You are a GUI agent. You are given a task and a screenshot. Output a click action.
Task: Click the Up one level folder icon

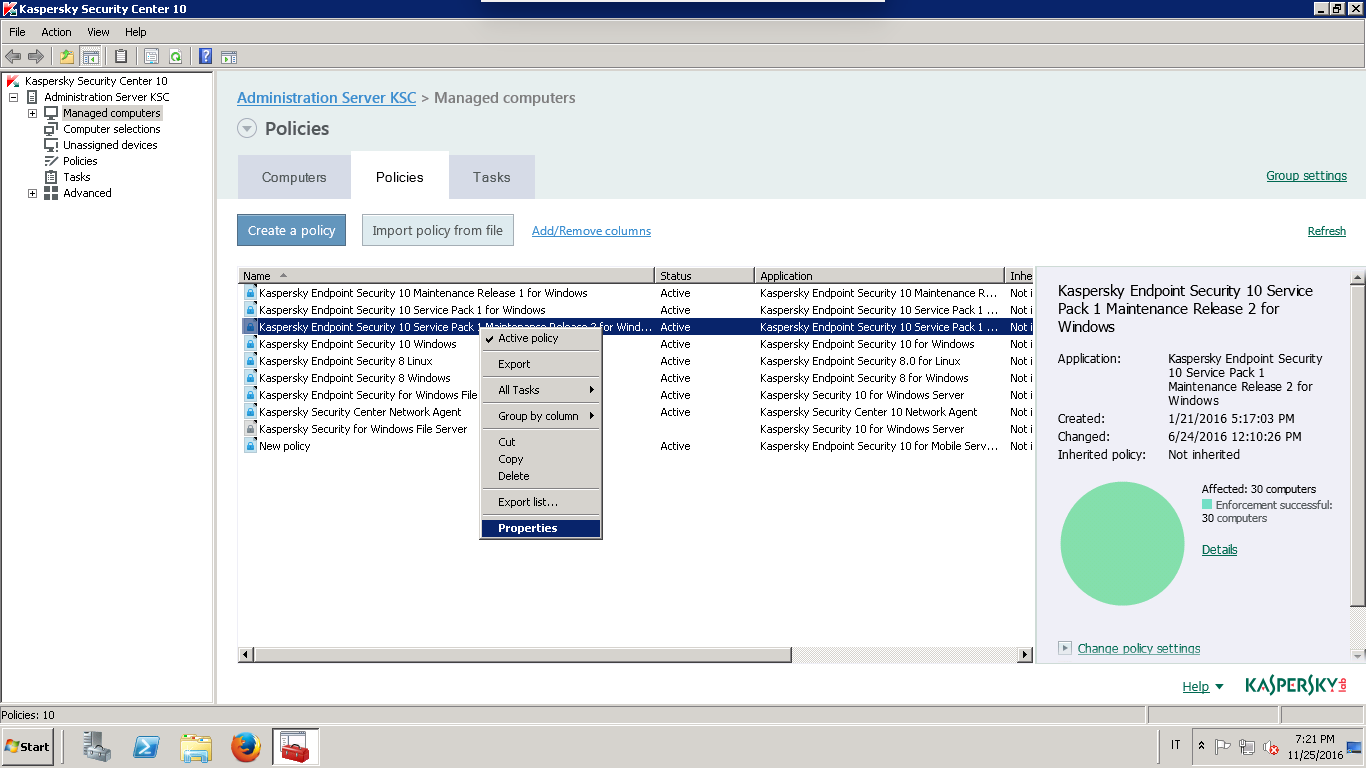coord(67,56)
